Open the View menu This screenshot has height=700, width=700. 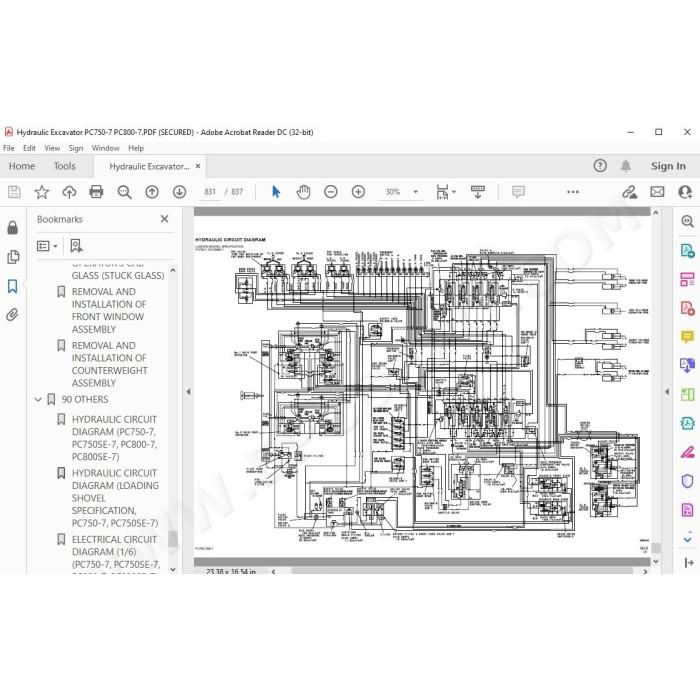(52, 148)
